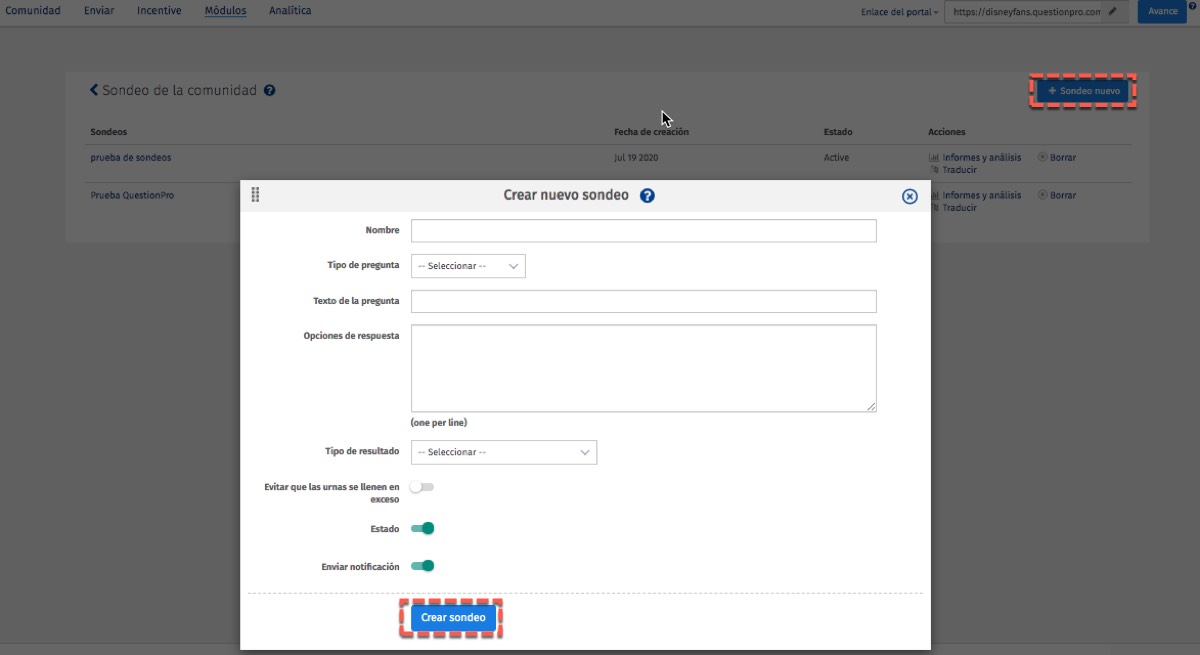
Task: Turn off the Estado switch
Action: point(423,528)
